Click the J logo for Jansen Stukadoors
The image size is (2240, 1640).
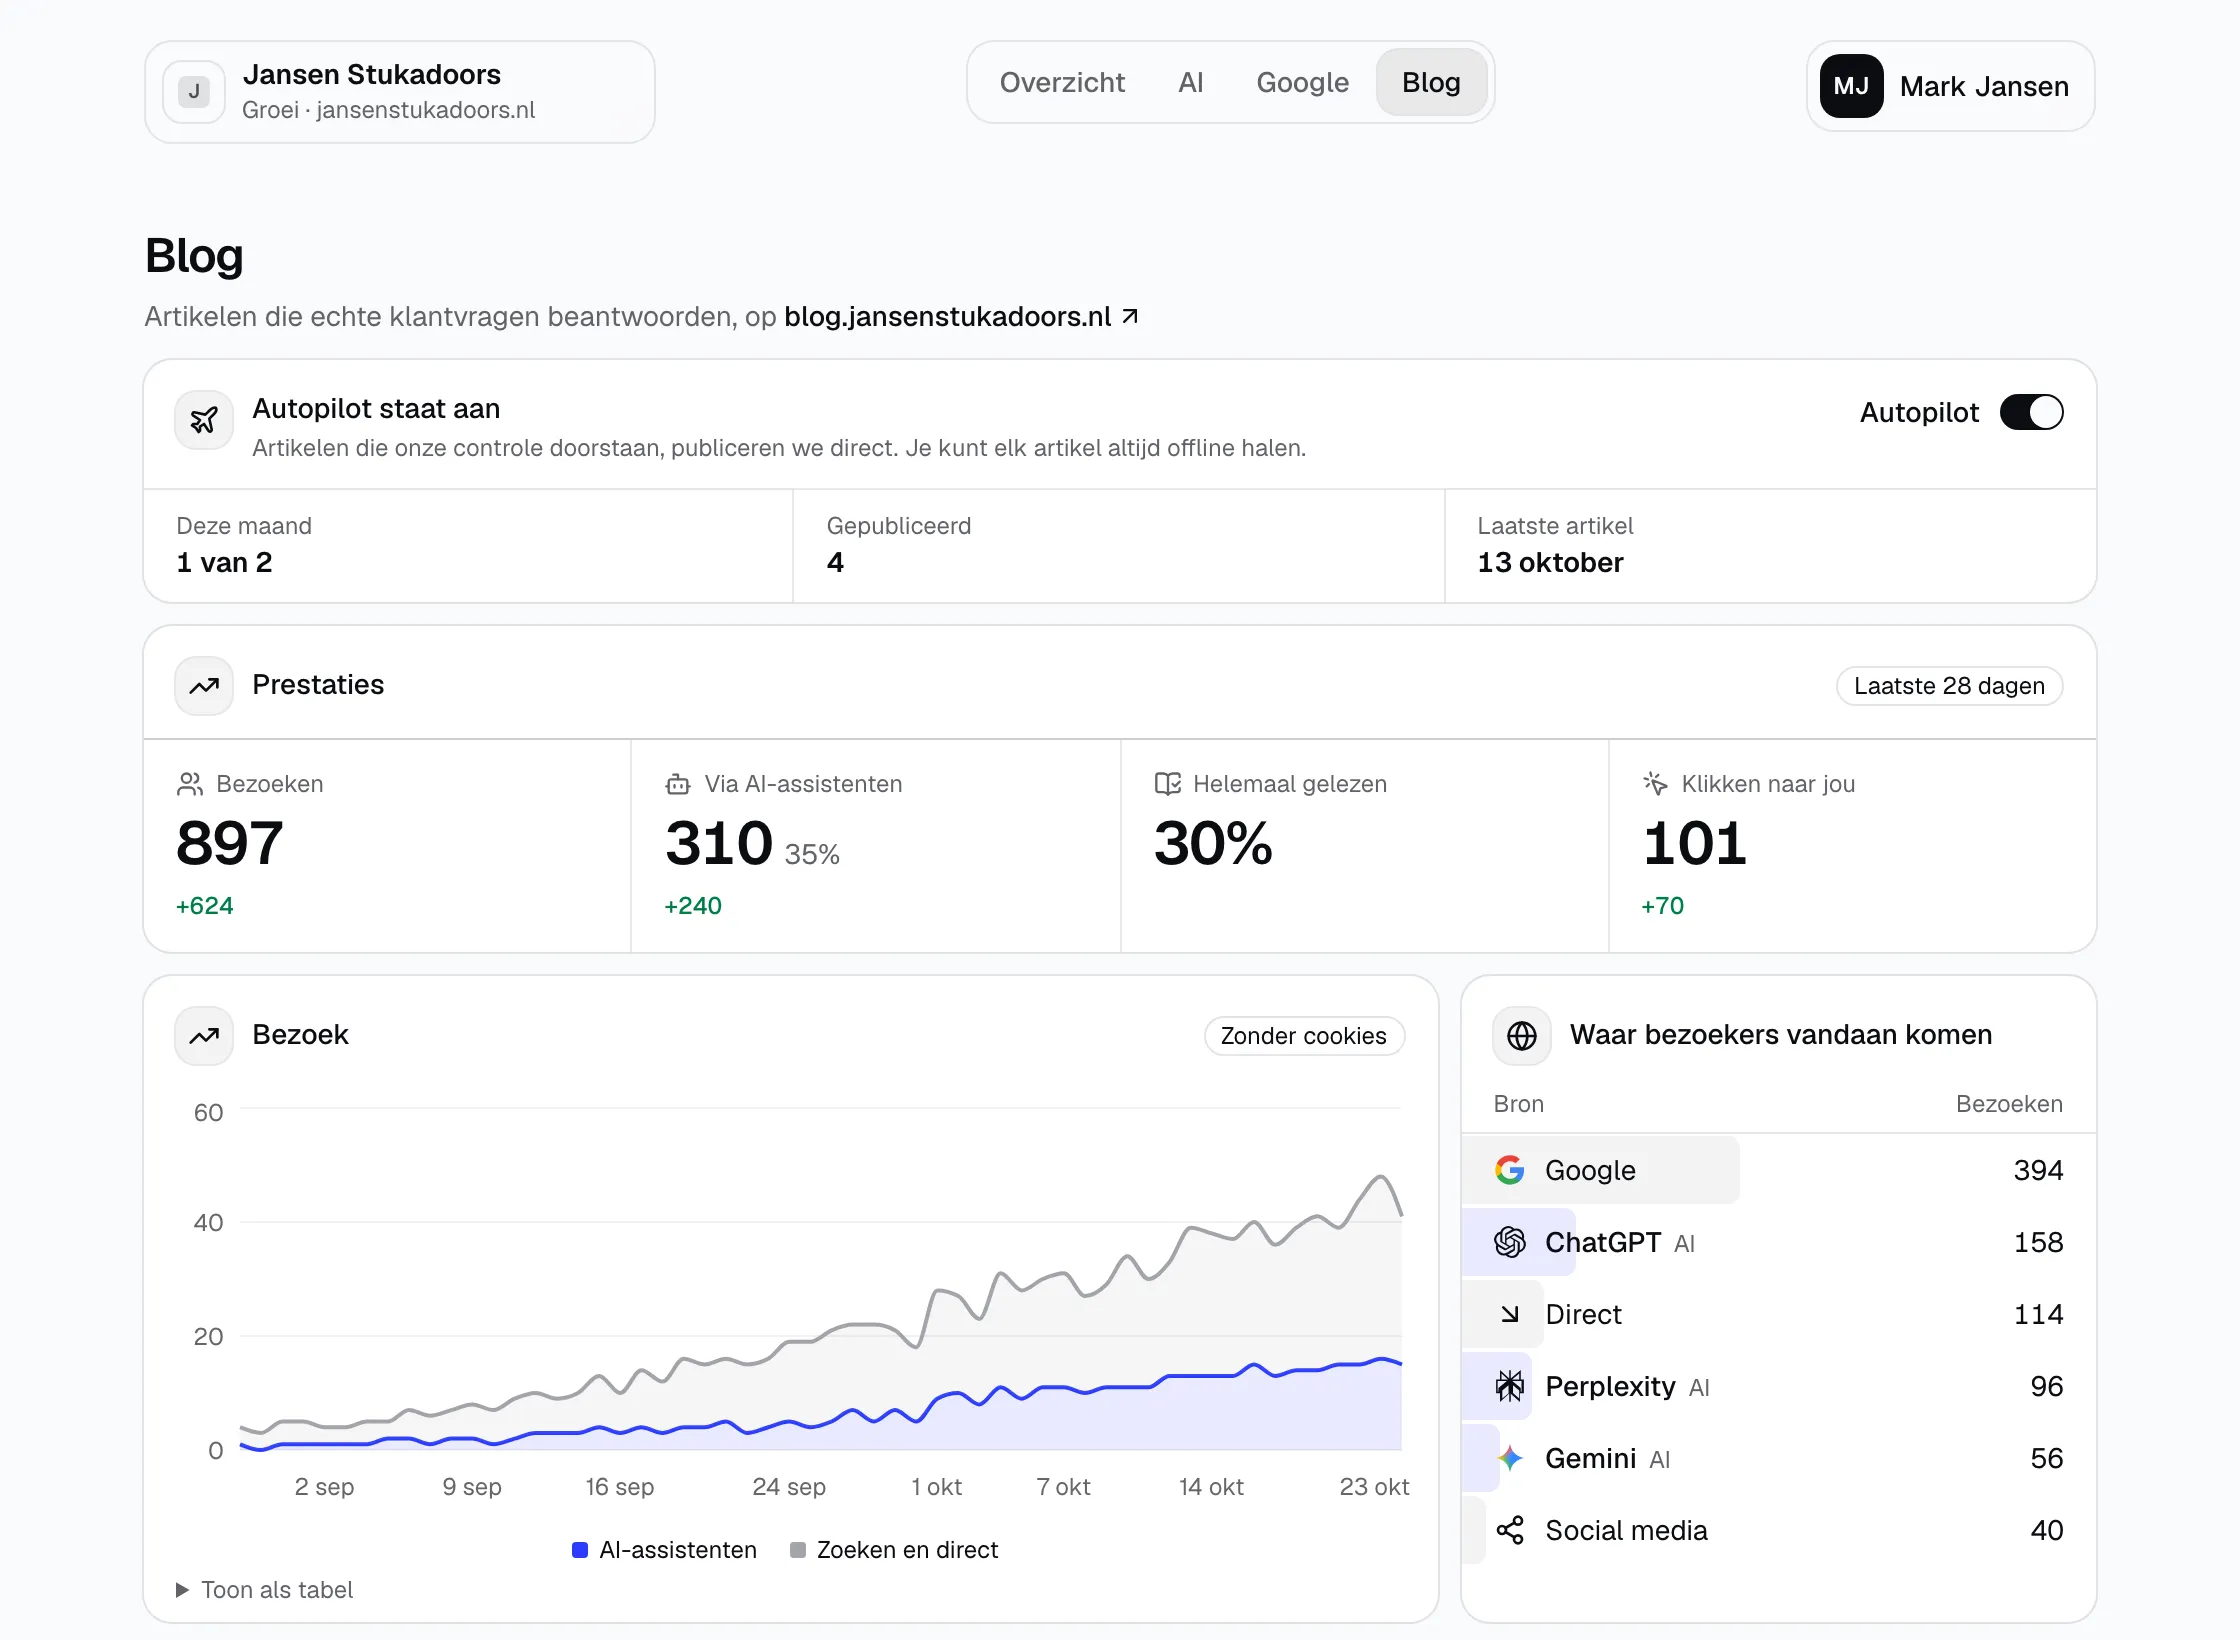(194, 92)
